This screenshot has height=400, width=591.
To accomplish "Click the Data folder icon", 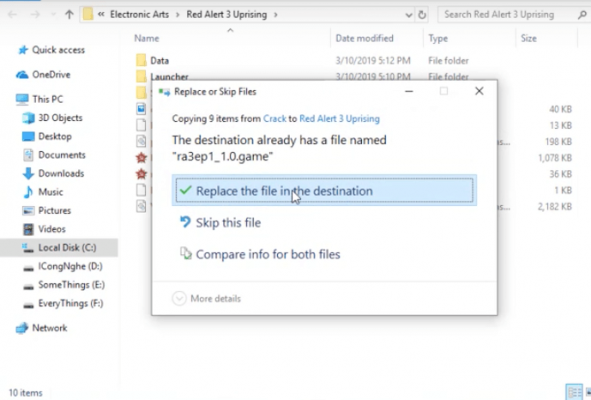I will (141, 60).
